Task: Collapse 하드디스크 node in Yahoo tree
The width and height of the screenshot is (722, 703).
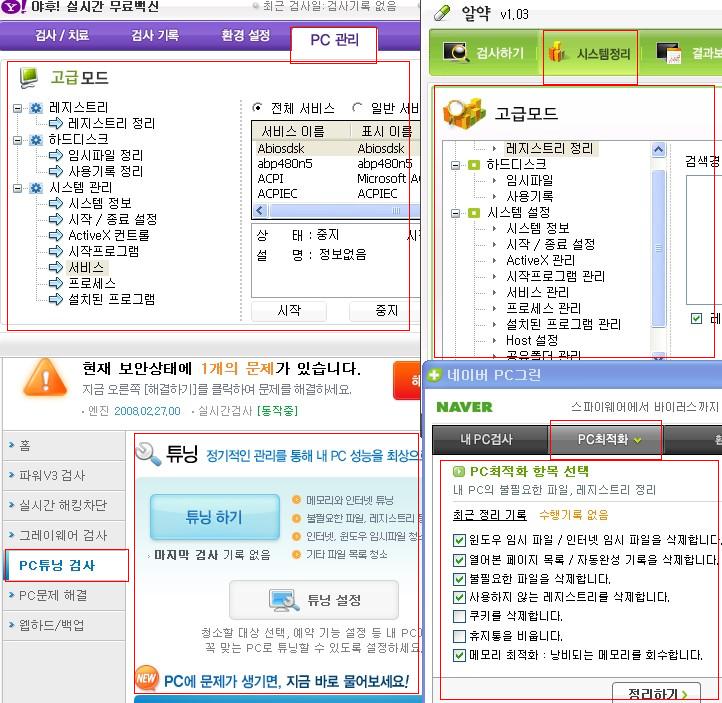Action: pyautogui.click(x=17, y=140)
